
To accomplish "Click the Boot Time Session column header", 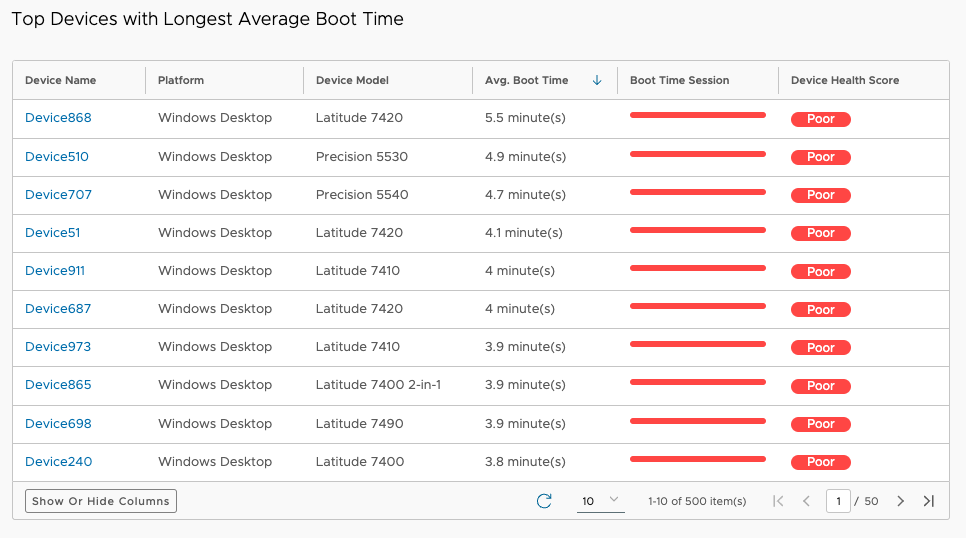I will coord(679,80).
